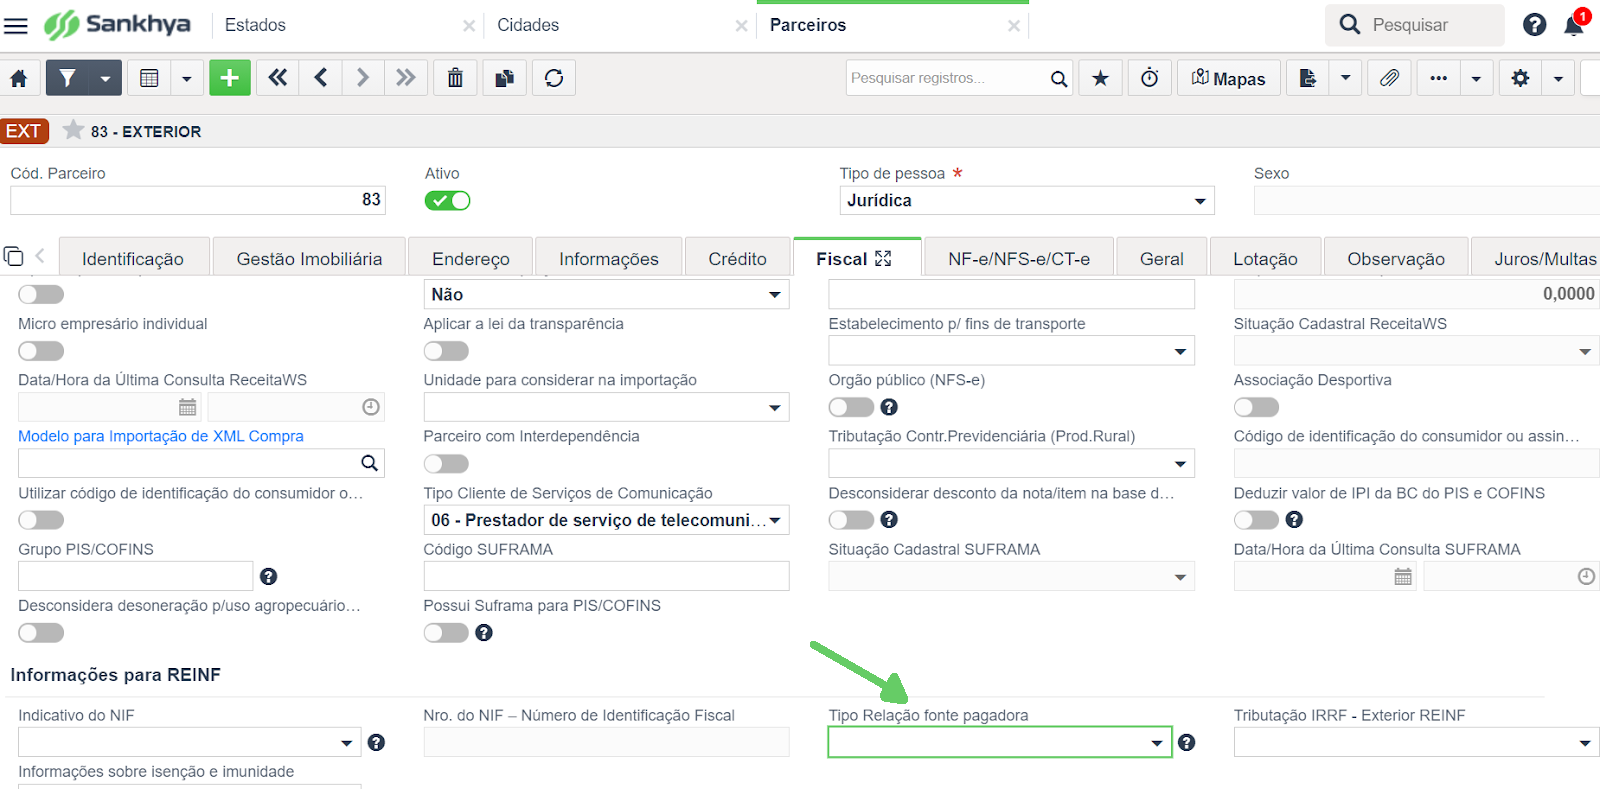Show help for Grupo PIS/COFINS

[269, 576]
